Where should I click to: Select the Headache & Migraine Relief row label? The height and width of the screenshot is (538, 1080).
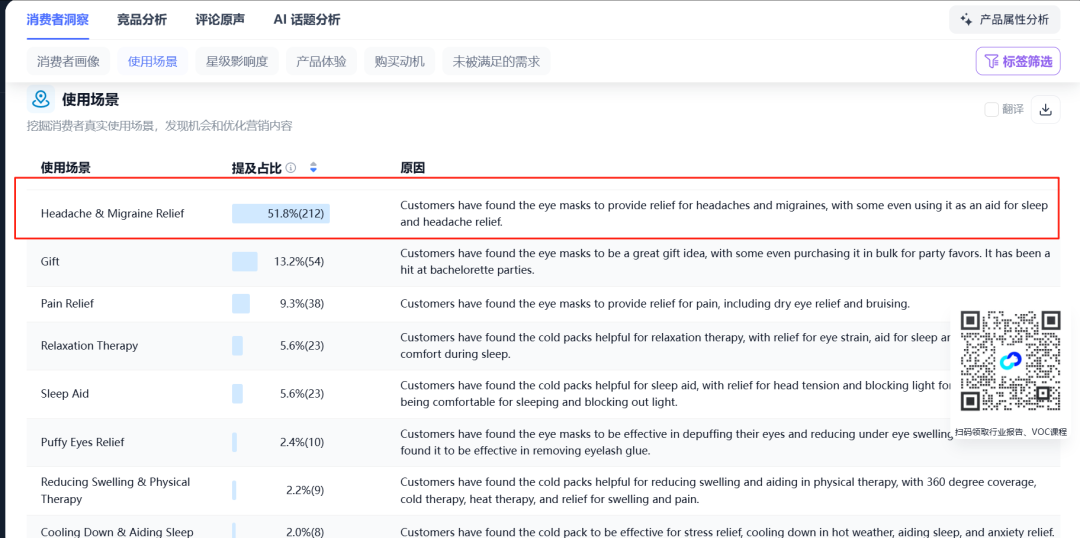point(112,214)
